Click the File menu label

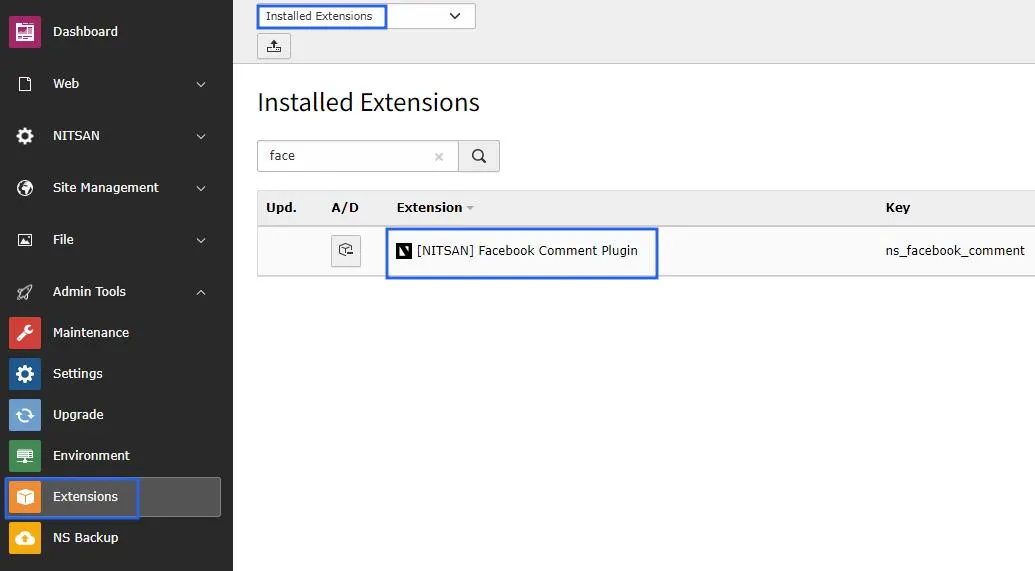pyautogui.click(x=63, y=240)
